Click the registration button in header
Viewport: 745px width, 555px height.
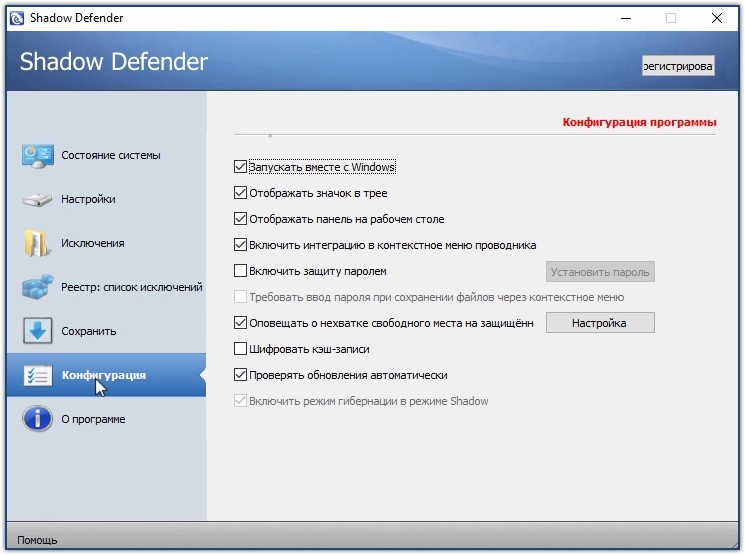click(x=678, y=66)
